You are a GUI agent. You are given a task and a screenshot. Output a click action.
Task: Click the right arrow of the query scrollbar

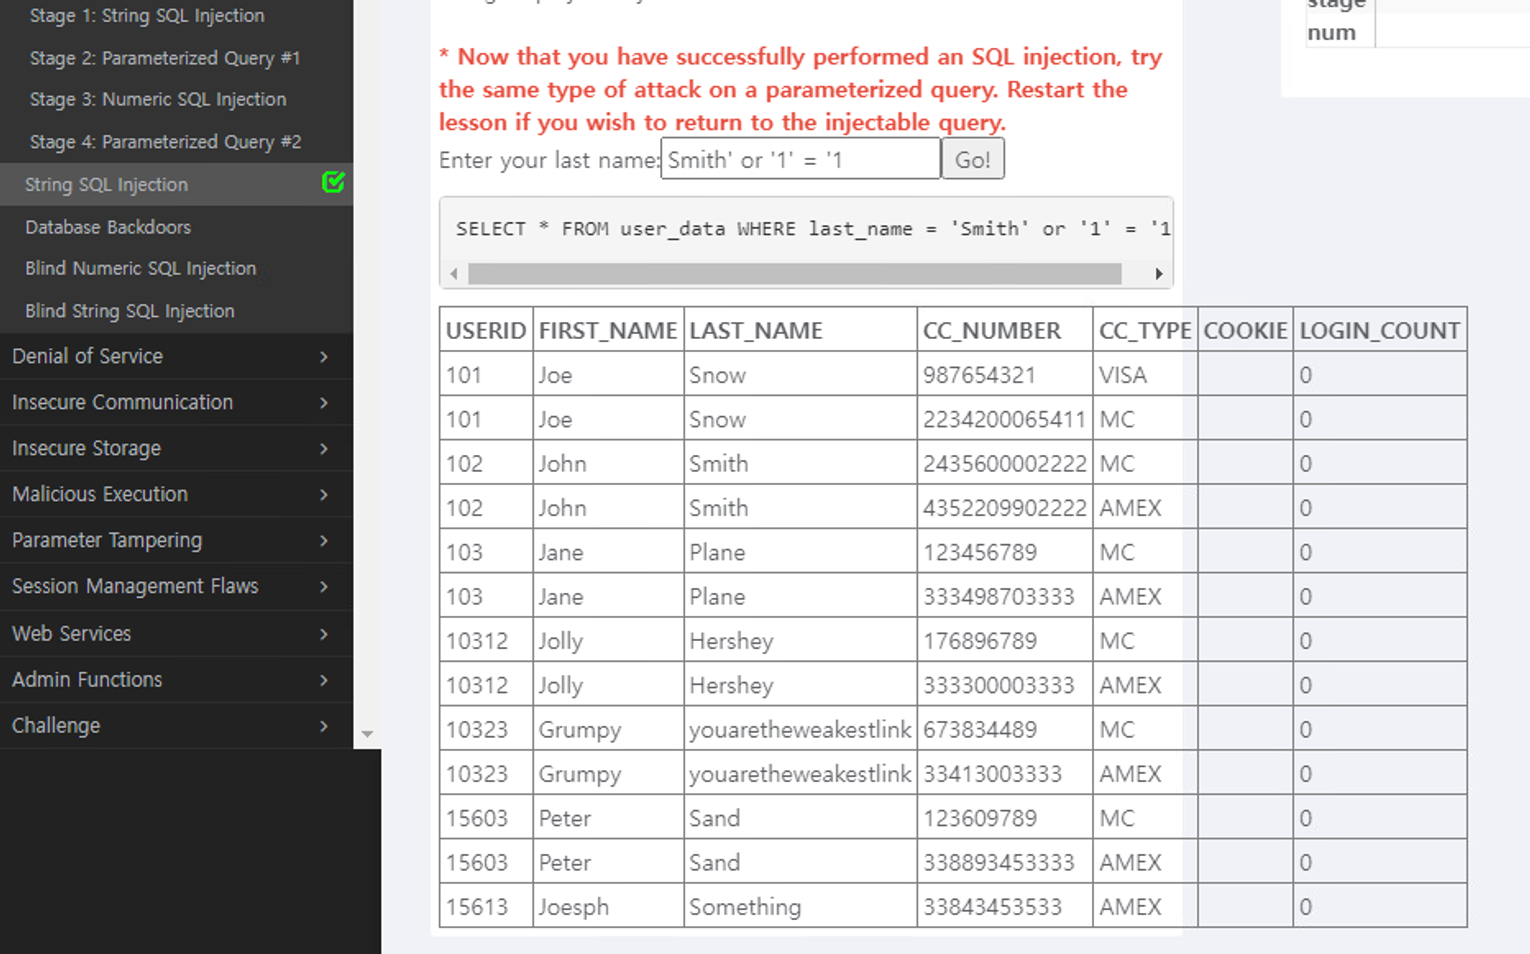[x=1159, y=273]
